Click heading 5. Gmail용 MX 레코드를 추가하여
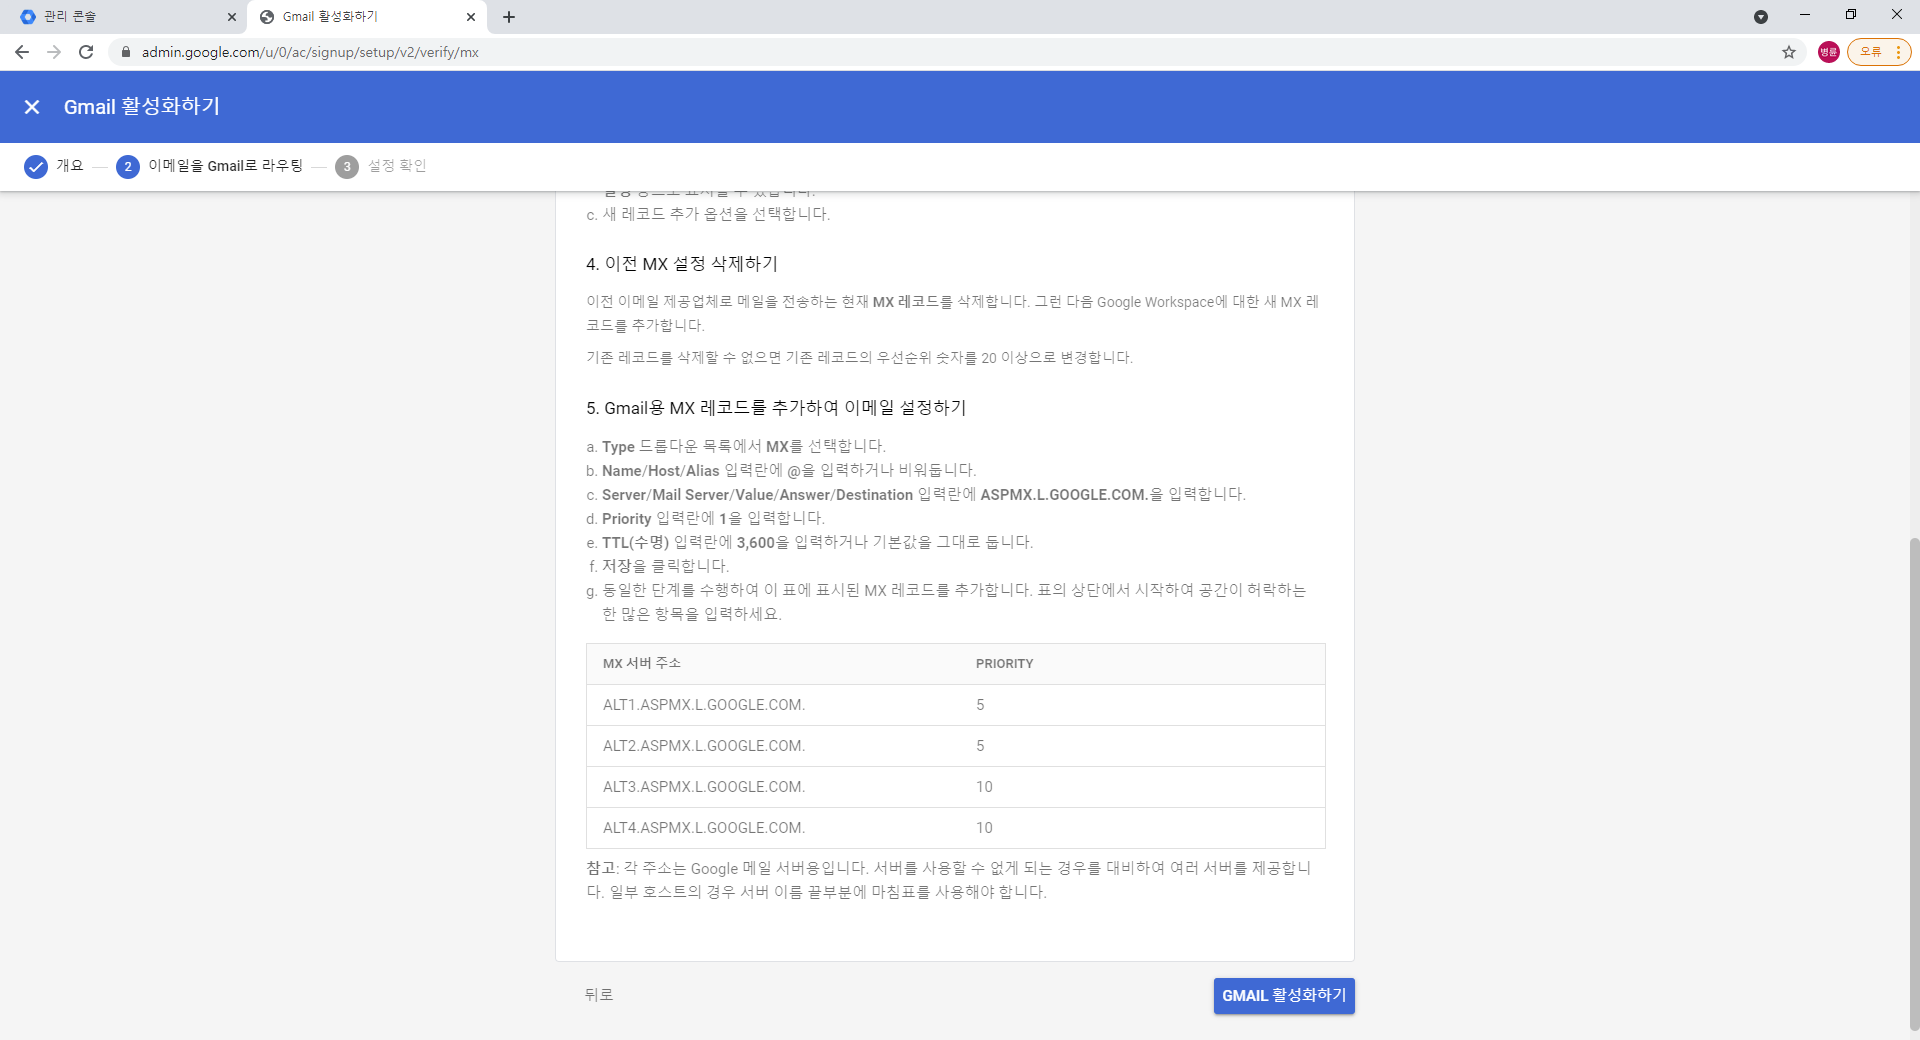Viewport: 1920px width, 1040px height. coord(776,408)
